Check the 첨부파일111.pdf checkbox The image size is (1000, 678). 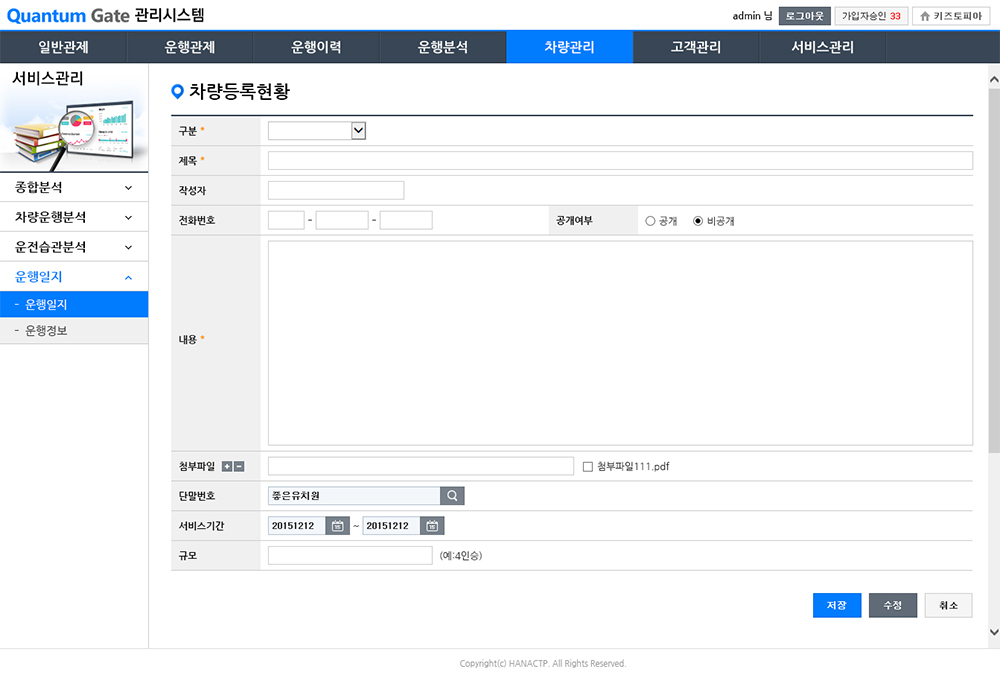tap(587, 467)
